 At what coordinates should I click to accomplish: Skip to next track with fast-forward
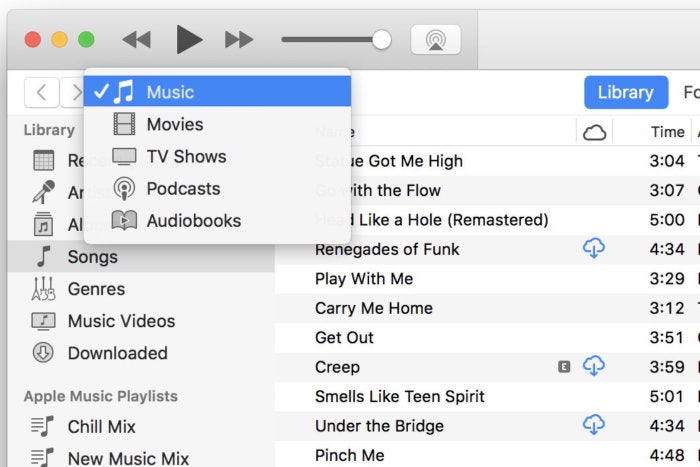[x=239, y=40]
